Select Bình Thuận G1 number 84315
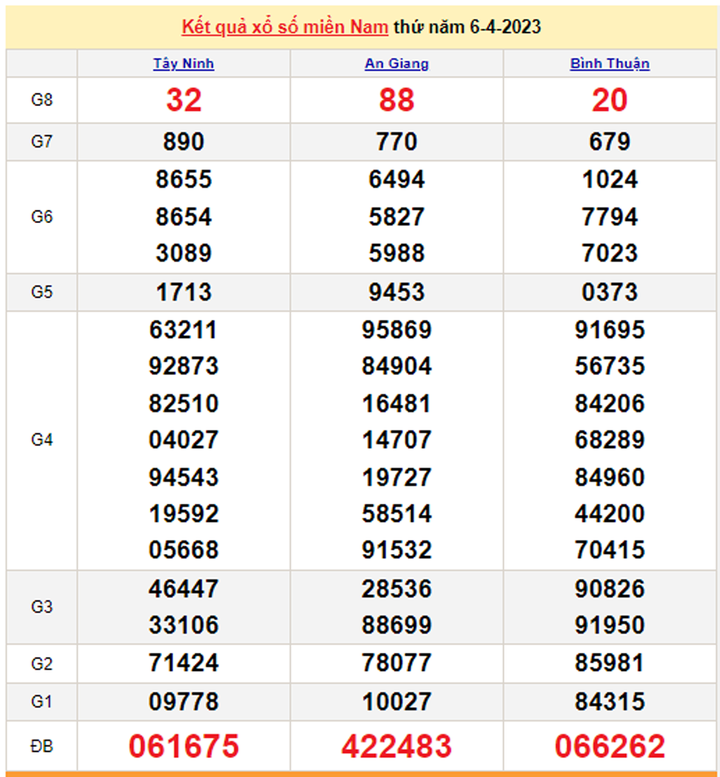This screenshot has height=777, width=720. tap(609, 701)
